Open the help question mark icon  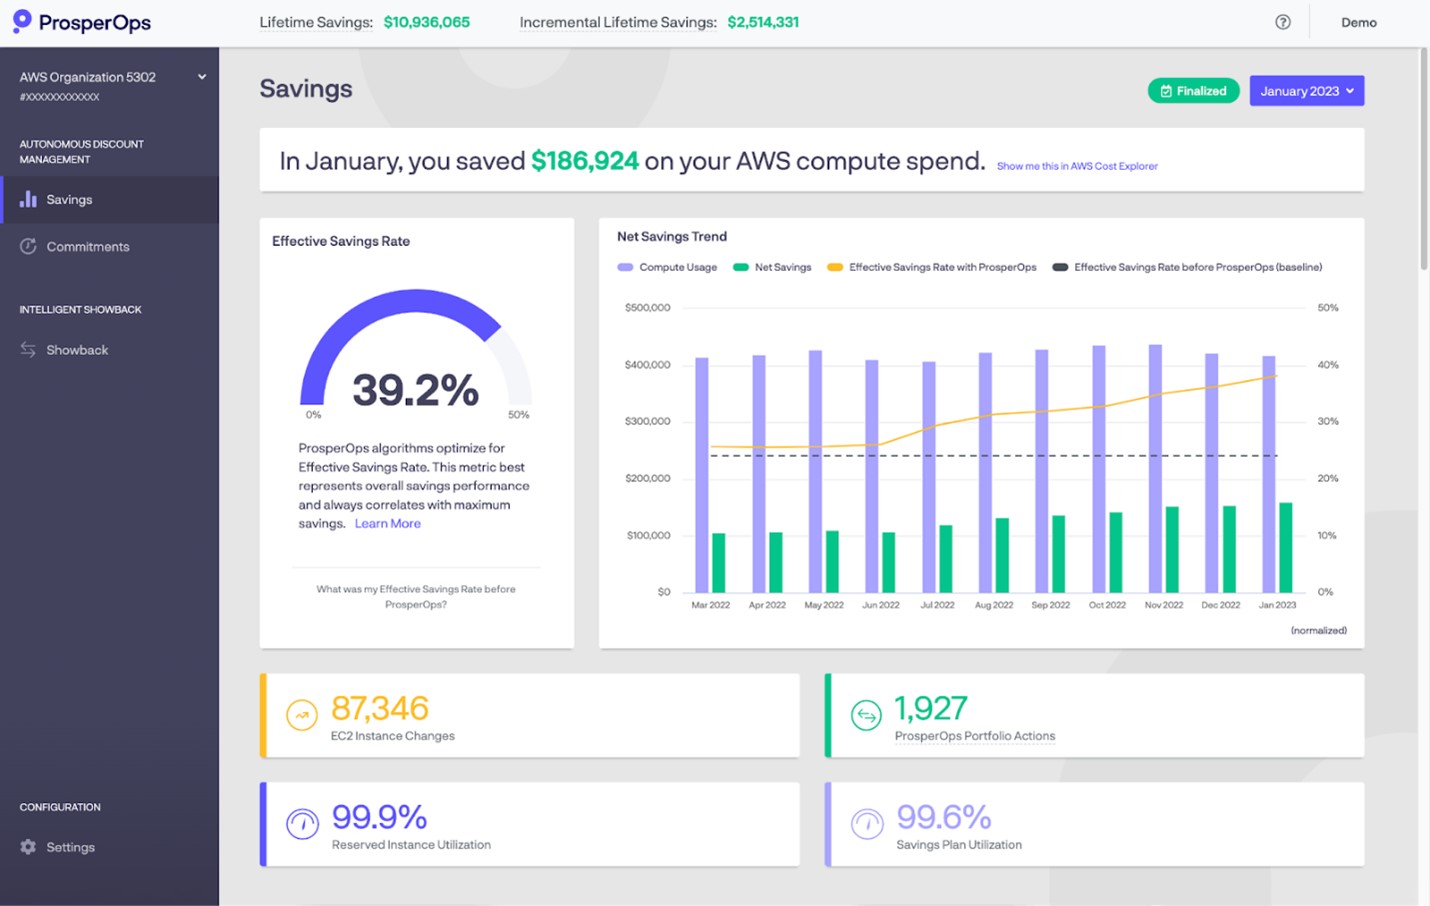[1283, 21]
